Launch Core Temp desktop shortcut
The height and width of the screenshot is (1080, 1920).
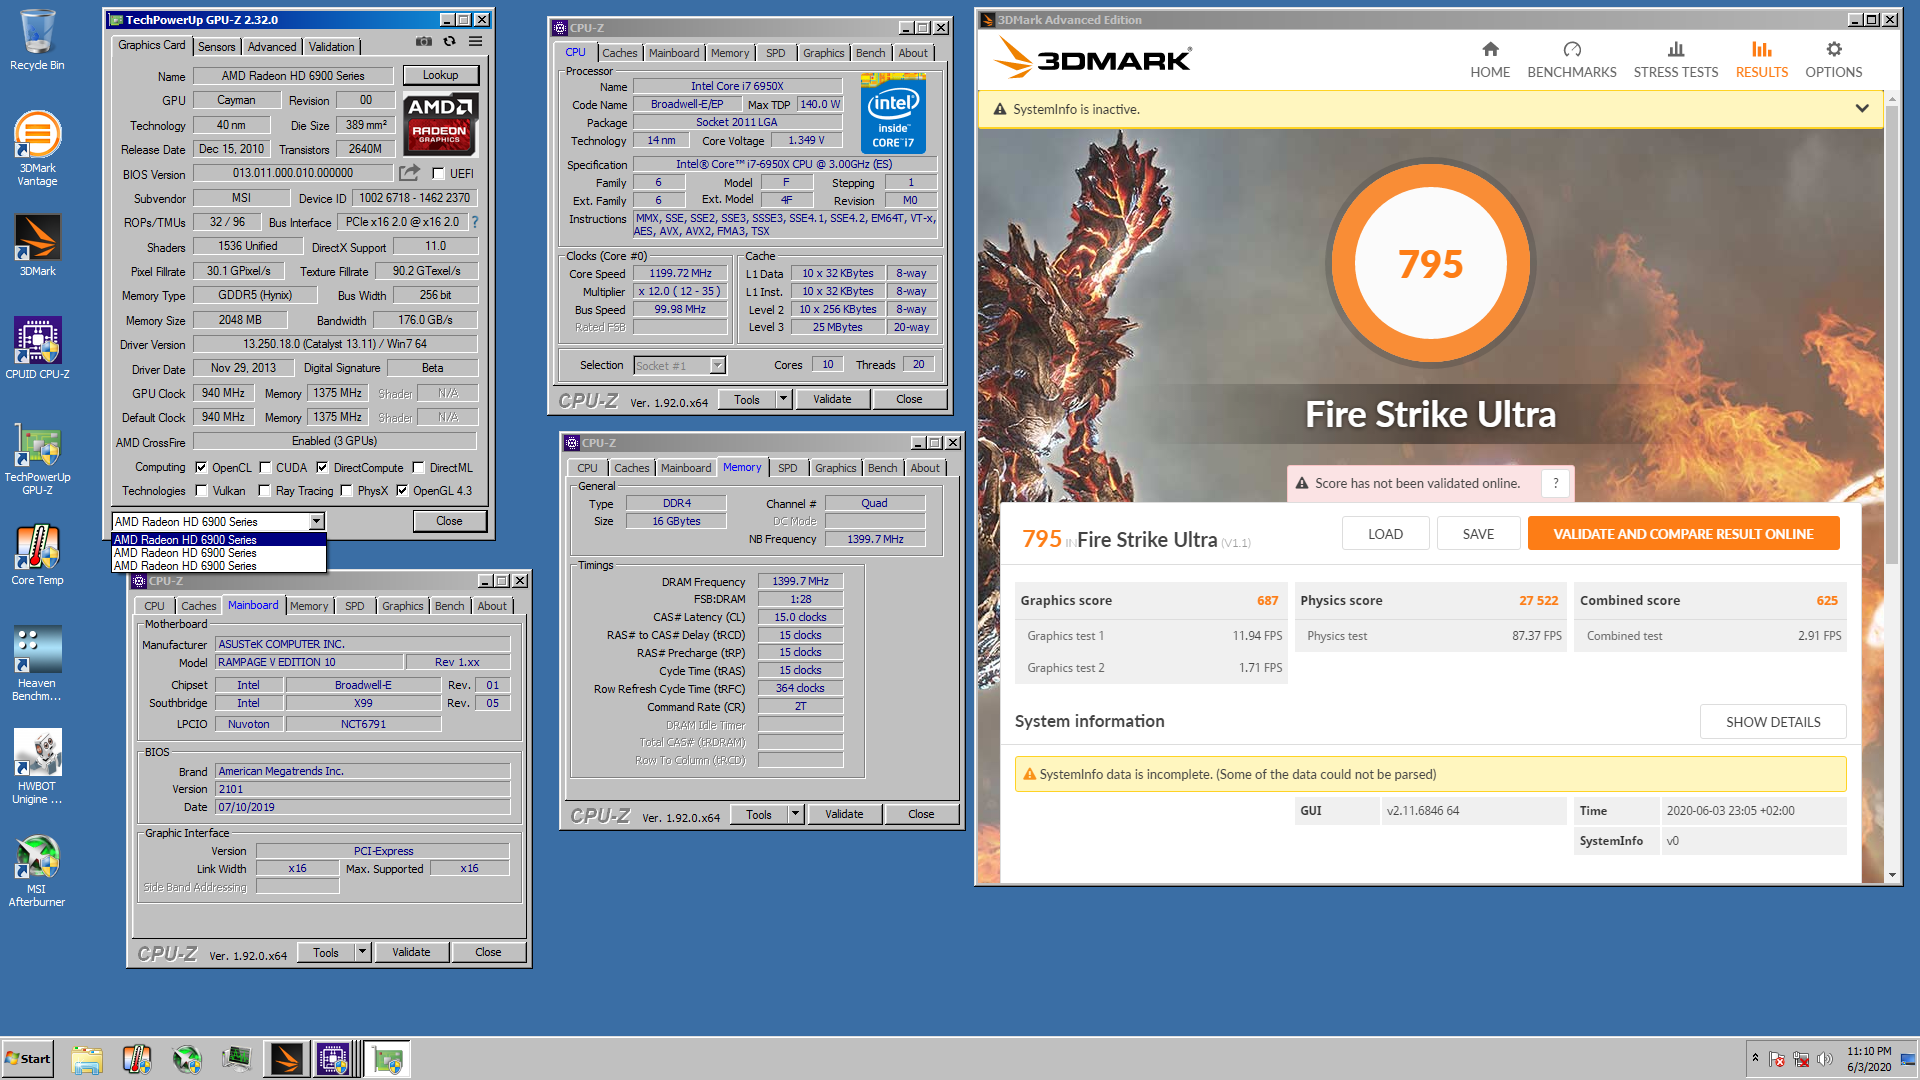coord(37,554)
